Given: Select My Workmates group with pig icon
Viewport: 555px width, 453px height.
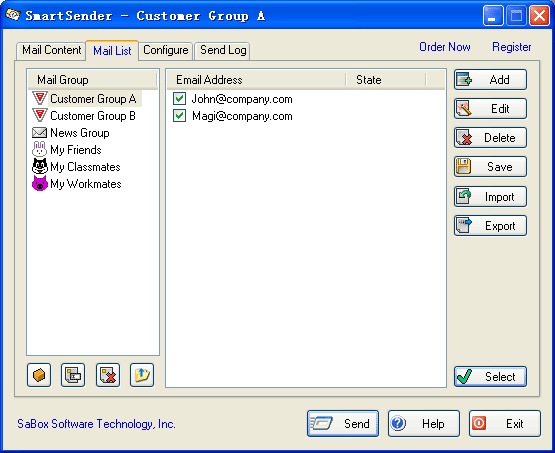Looking at the screenshot, I should [x=77, y=184].
